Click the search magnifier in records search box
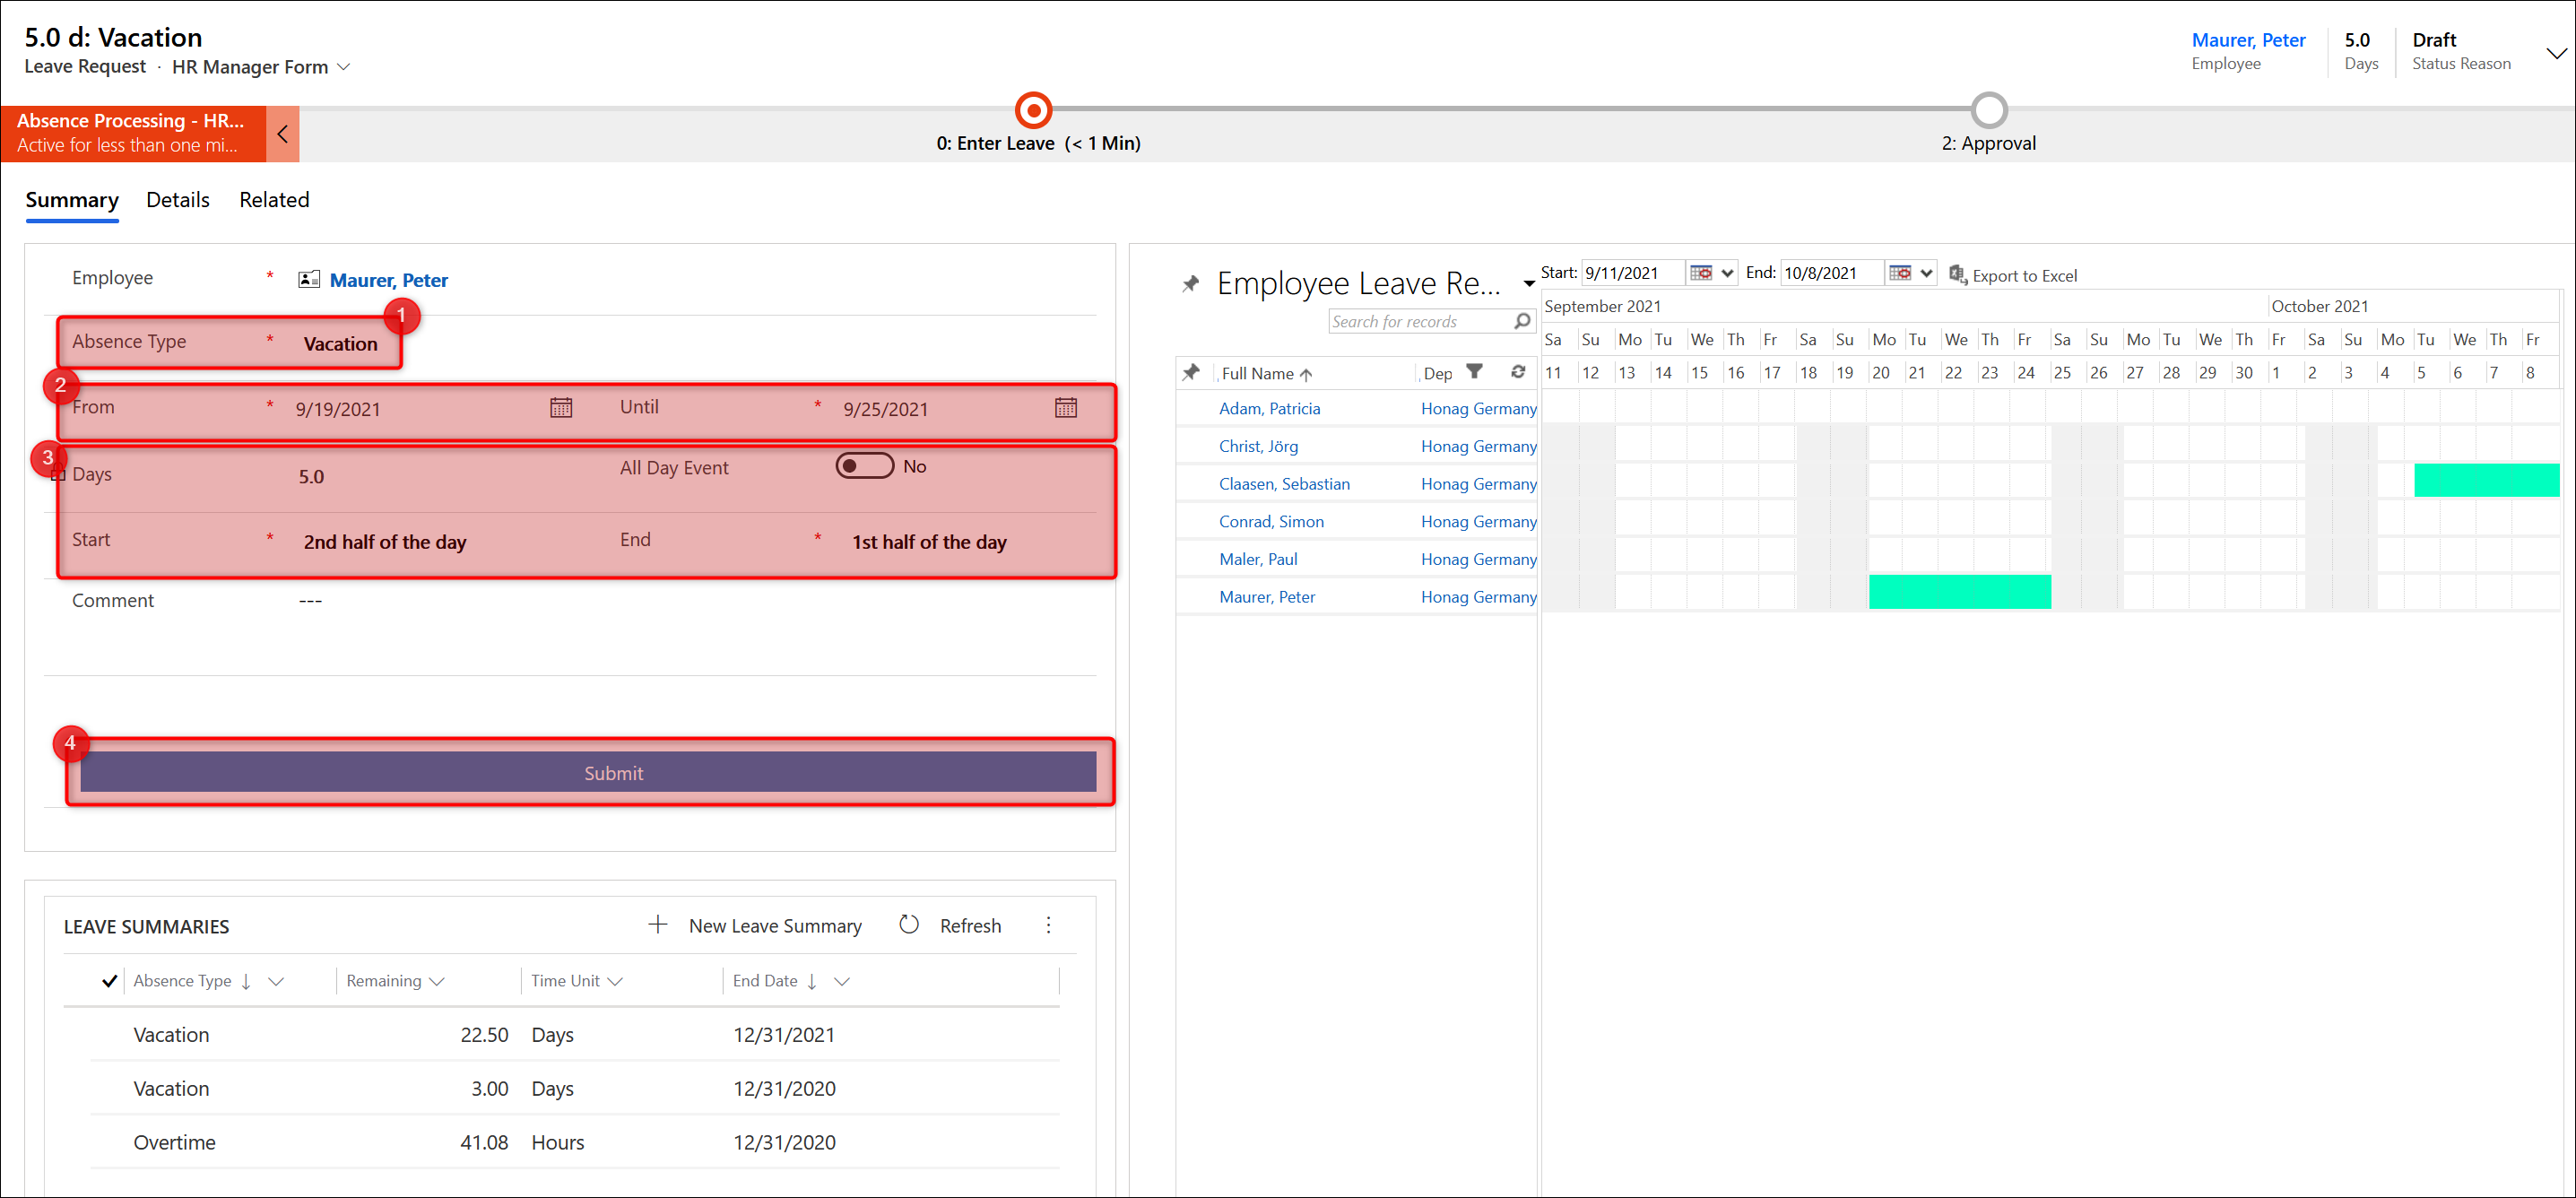2576x1198 pixels. (1521, 321)
